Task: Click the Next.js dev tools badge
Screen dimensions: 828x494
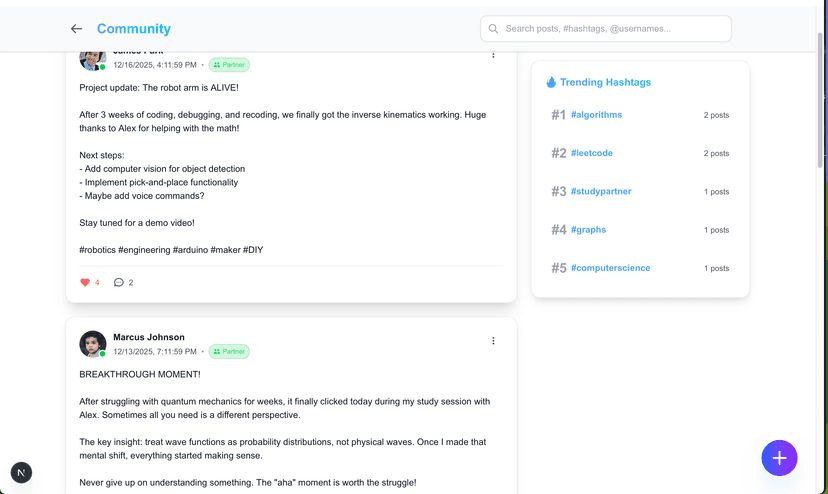Action: pyautogui.click(x=21, y=472)
